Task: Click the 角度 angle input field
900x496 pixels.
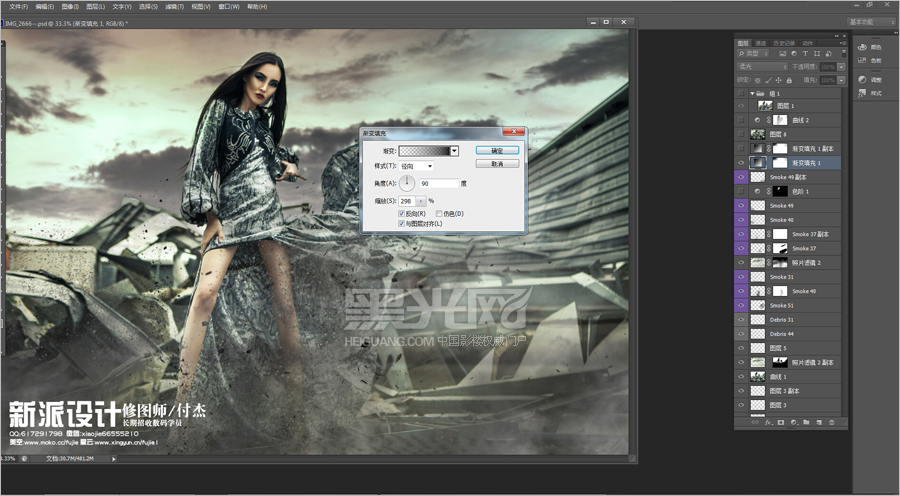Action: pos(439,183)
